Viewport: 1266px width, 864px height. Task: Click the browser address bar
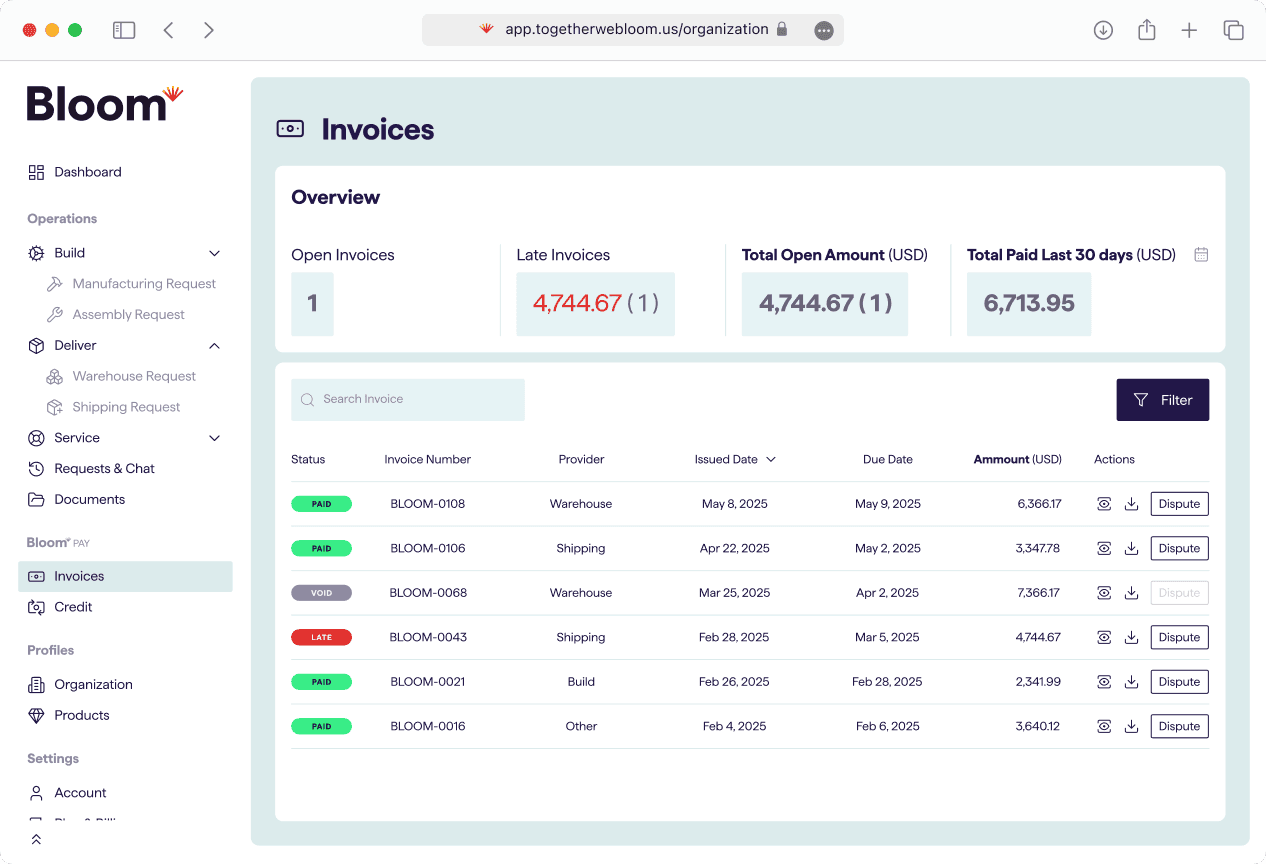[633, 30]
